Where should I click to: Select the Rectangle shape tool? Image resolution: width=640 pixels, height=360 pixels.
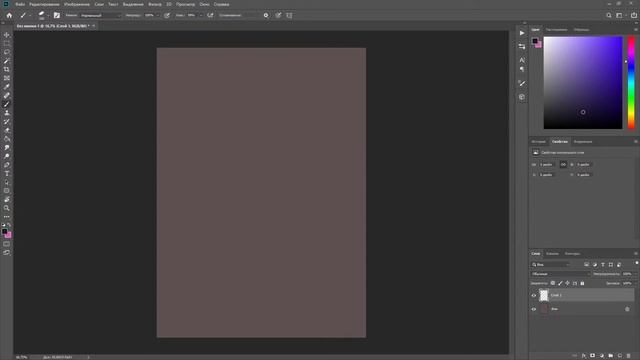click(x=7, y=191)
